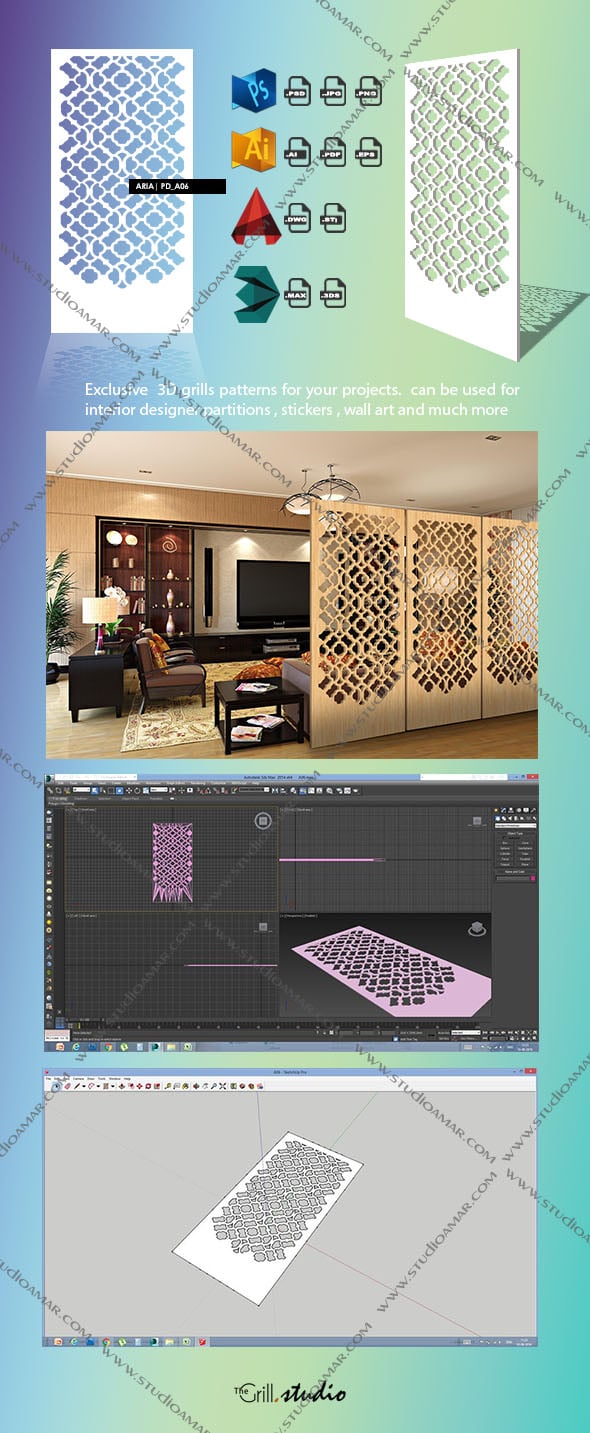Select the .DWG file format icon
This screenshot has width=590, height=1433.
[298, 216]
